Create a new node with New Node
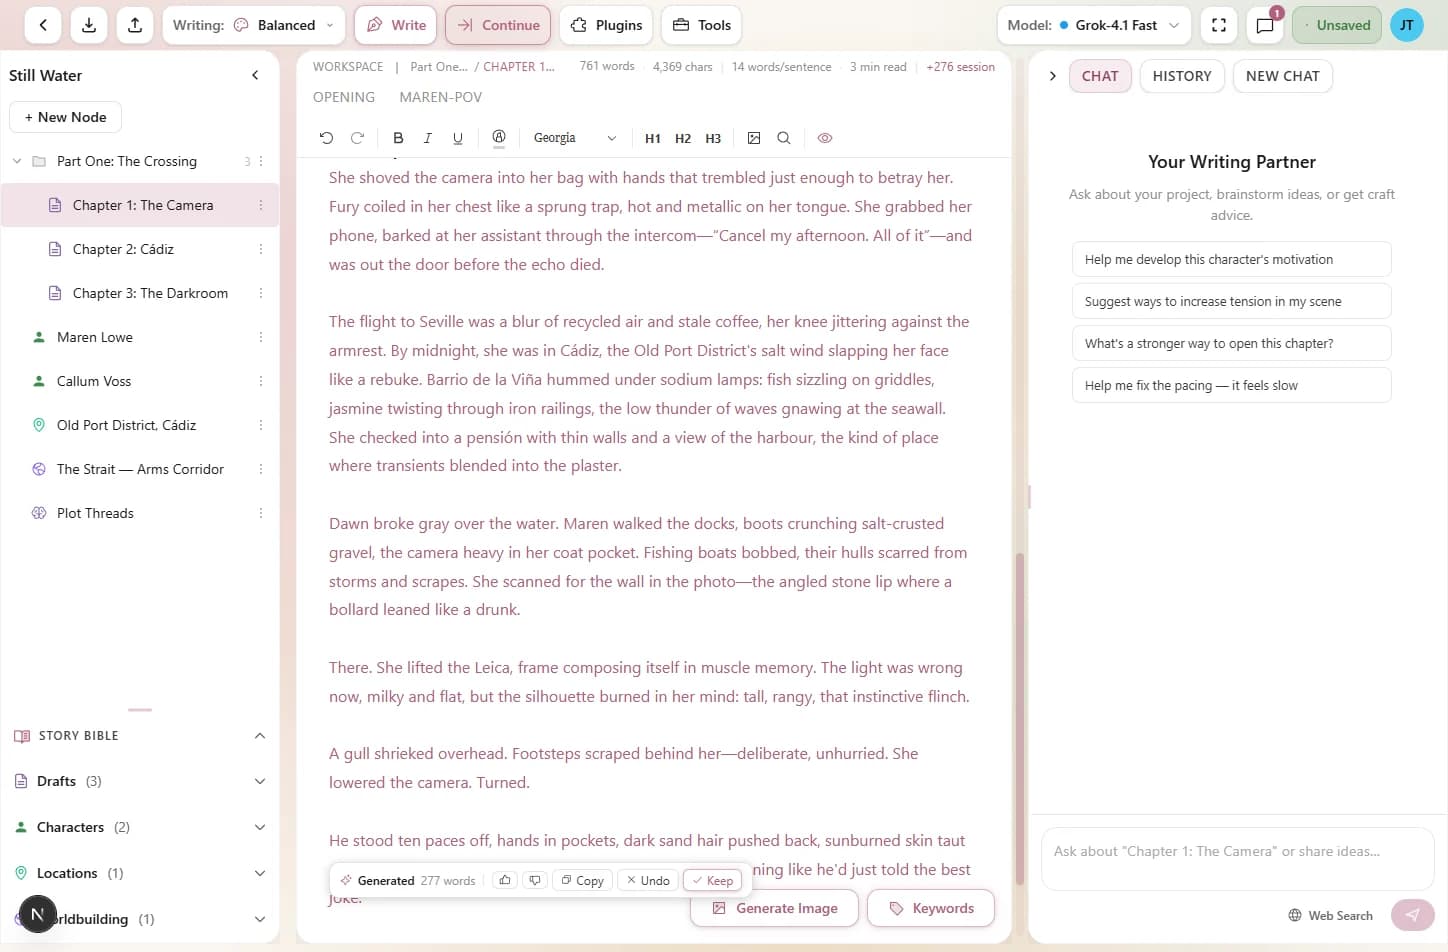The image size is (1448, 952). (65, 117)
